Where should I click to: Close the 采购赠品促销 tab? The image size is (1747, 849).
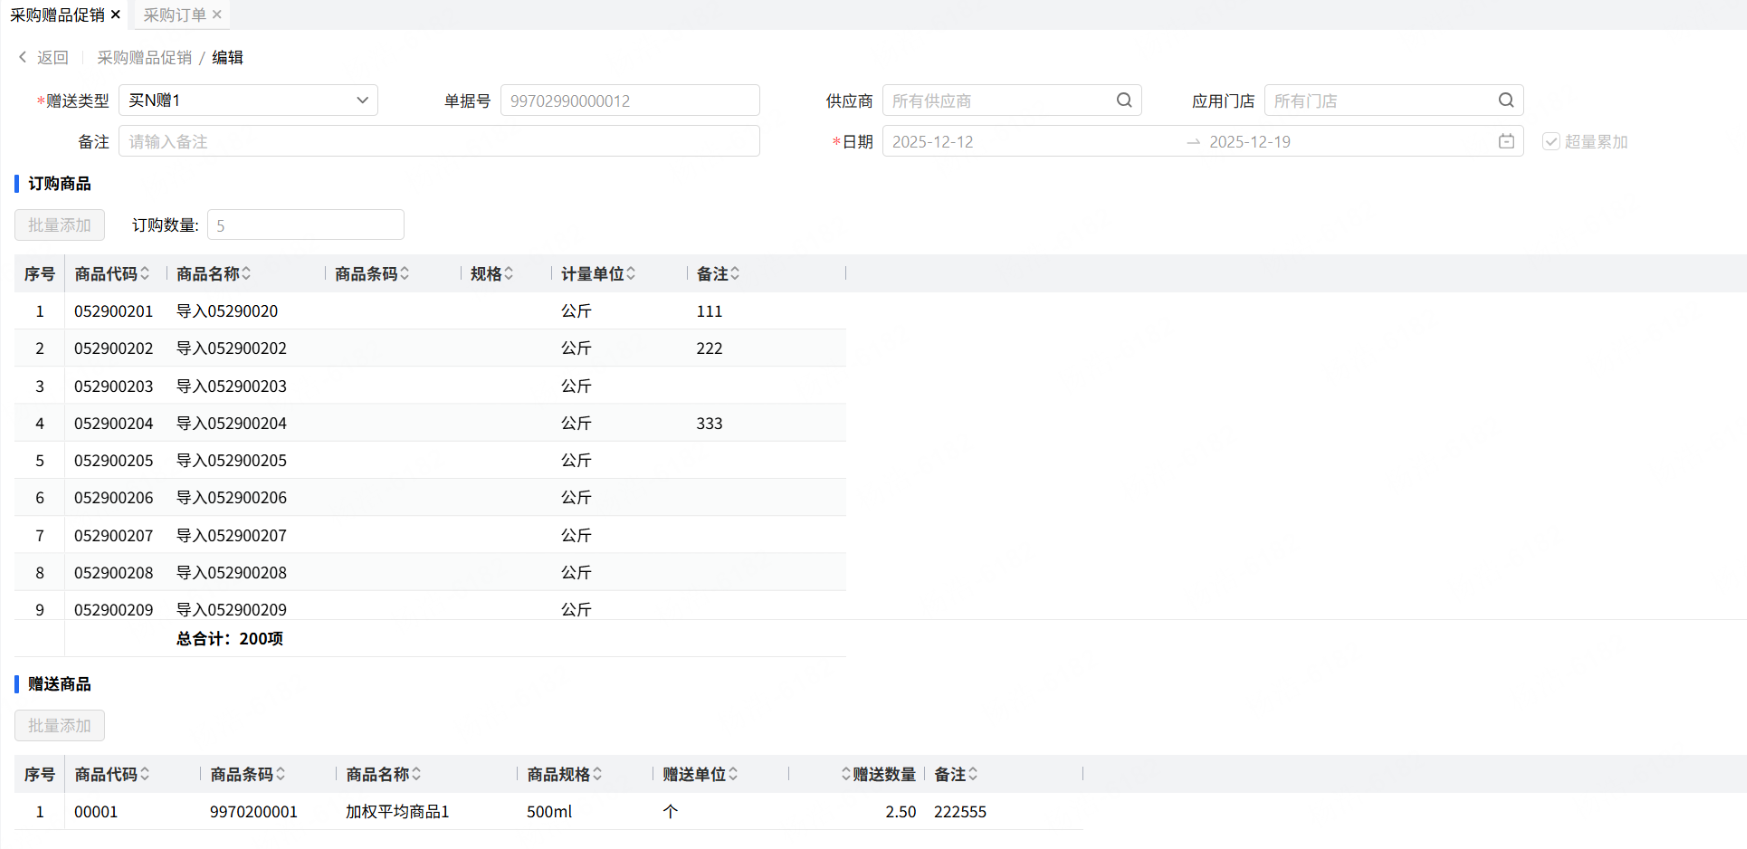[x=116, y=15]
